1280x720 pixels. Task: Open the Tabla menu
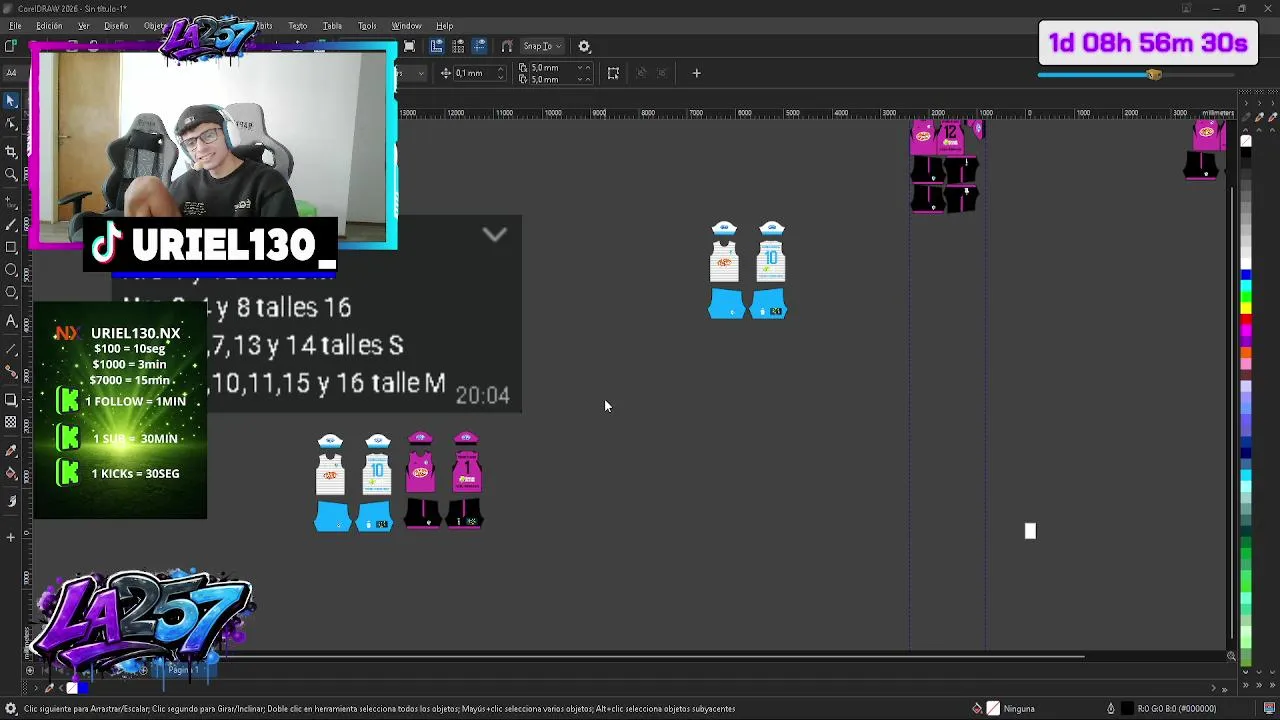tap(332, 26)
